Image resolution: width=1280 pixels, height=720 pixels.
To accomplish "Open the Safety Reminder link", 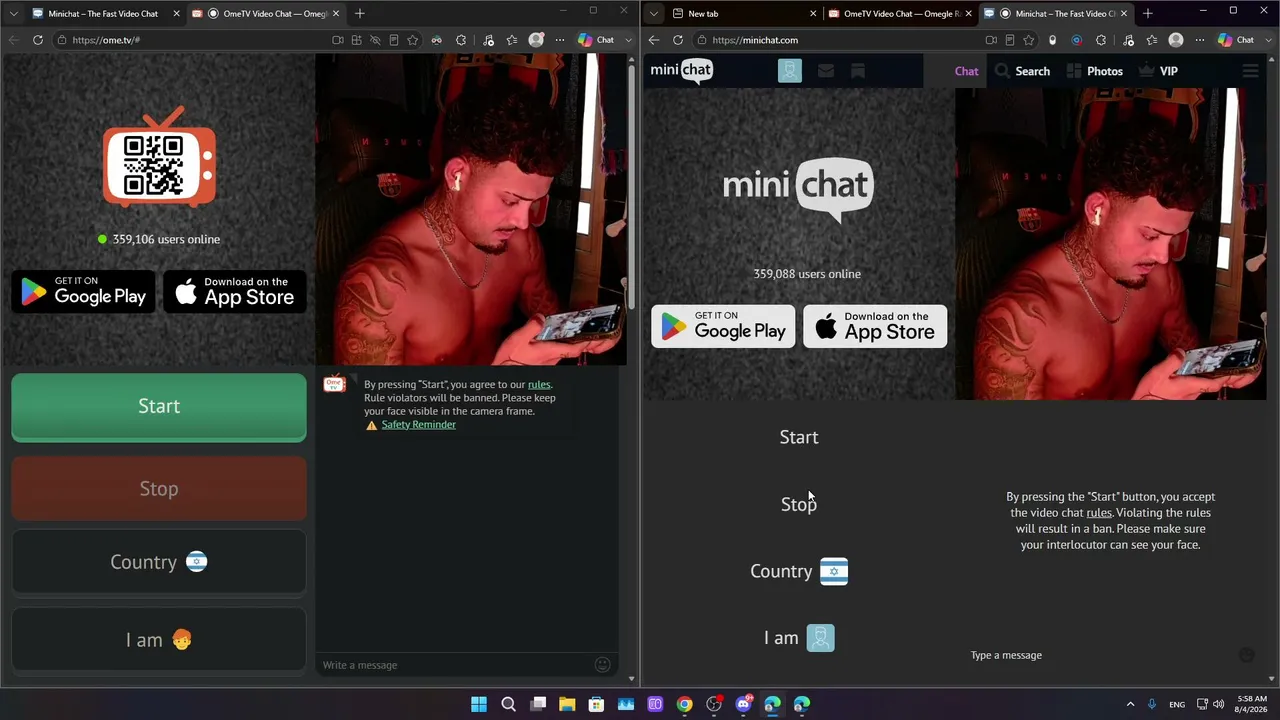I will click(x=418, y=424).
